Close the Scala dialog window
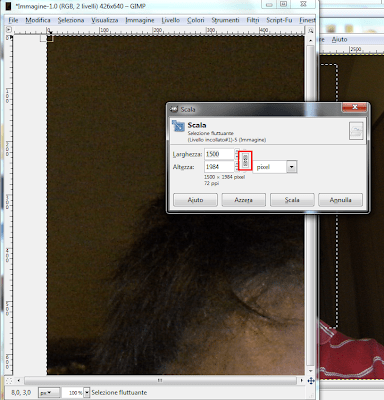Viewport: 384px width, 400px height. (x=354, y=107)
